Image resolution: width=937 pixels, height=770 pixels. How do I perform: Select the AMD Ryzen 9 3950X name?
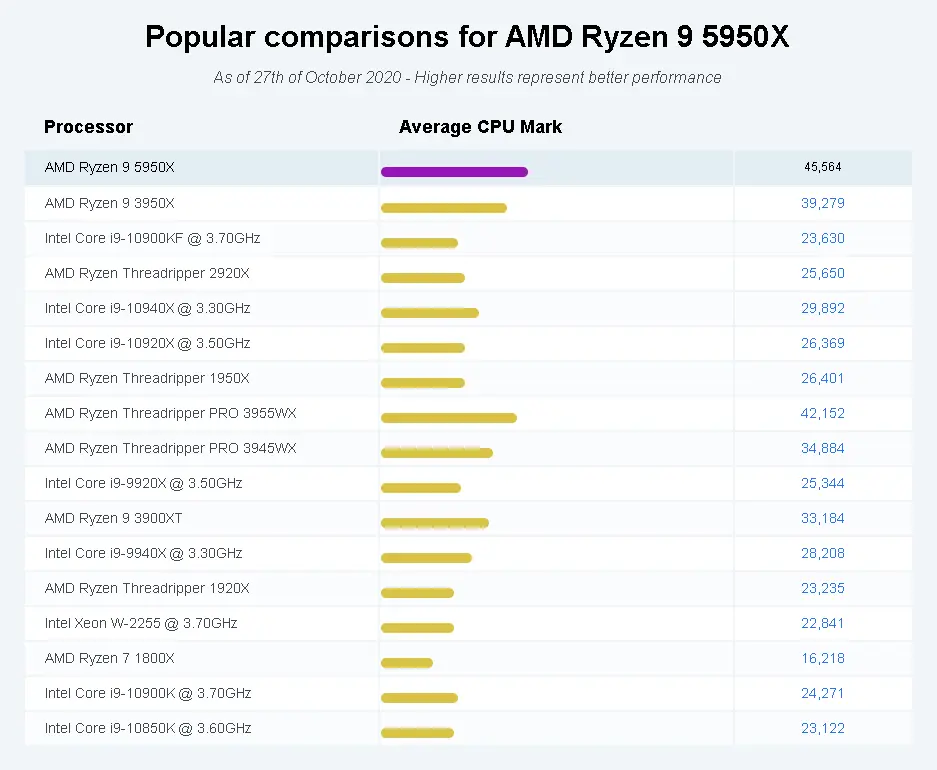pos(109,203)
